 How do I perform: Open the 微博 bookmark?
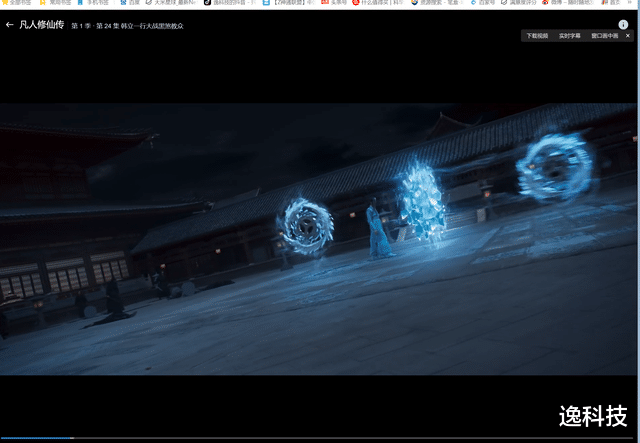(568, 2)
